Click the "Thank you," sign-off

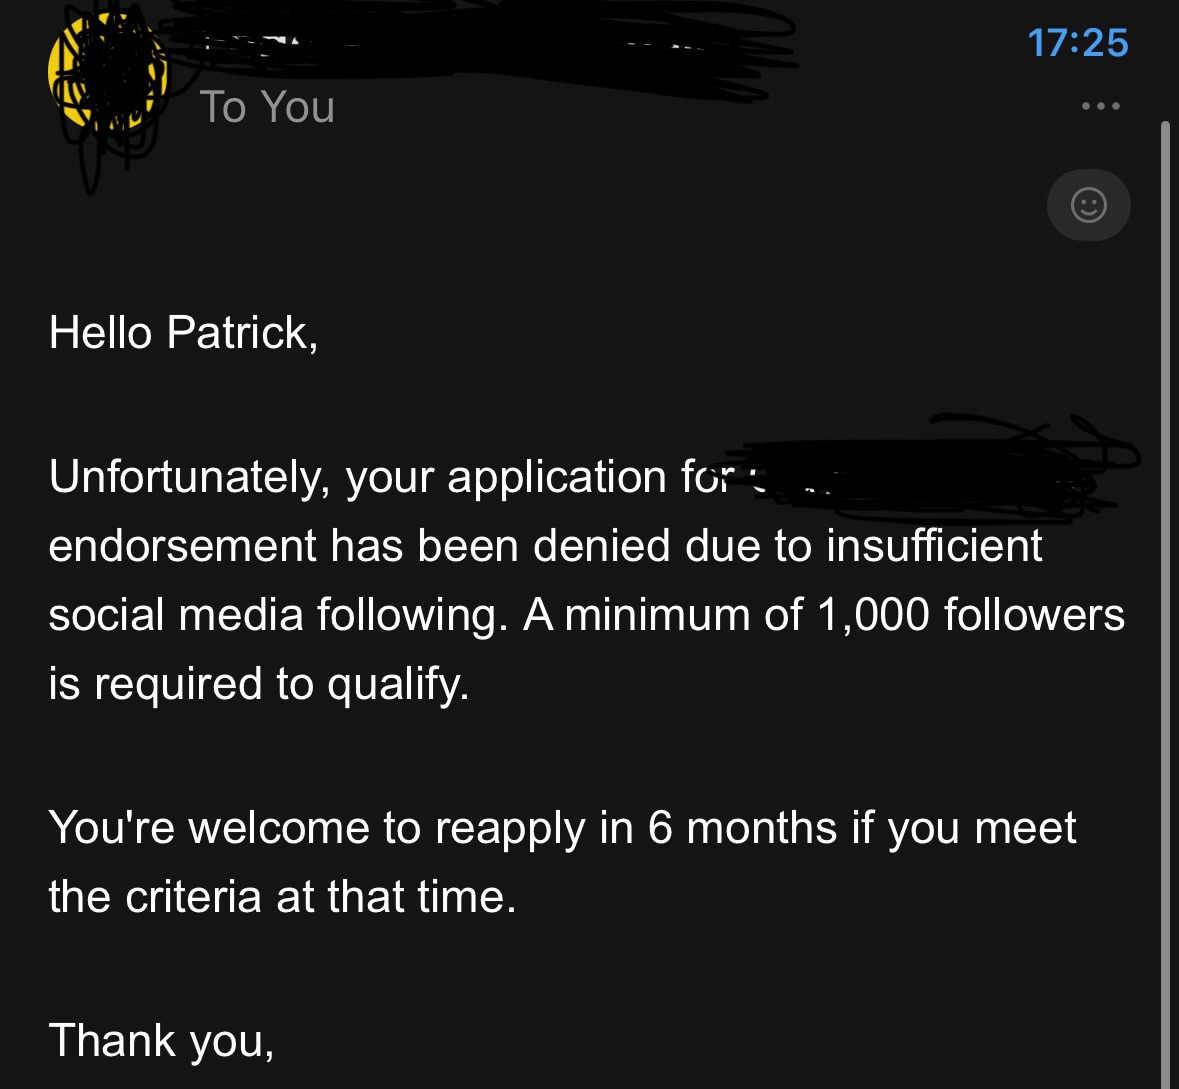[160, 1040]
